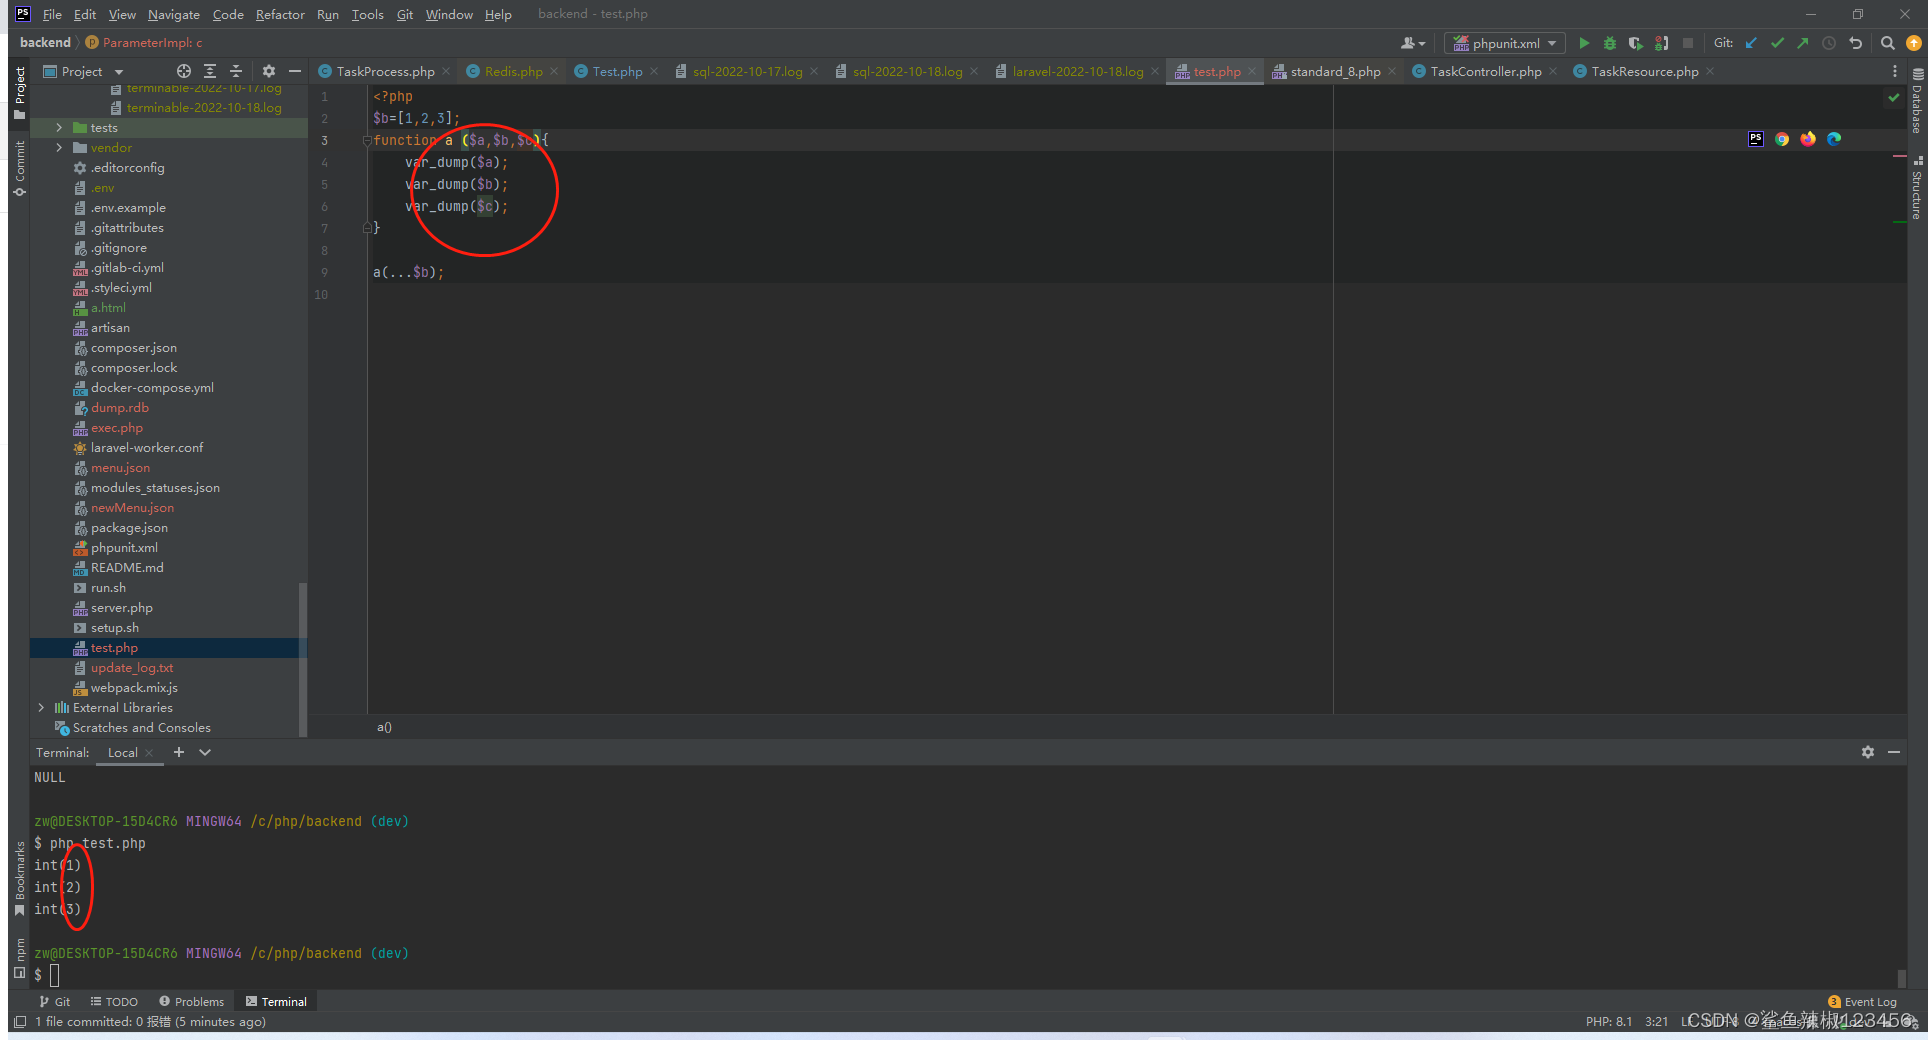This screenshot has height=1040, width=1928.
Task: Open the phpunit.xml run configuration dropdown
Action: [1504, 43]
